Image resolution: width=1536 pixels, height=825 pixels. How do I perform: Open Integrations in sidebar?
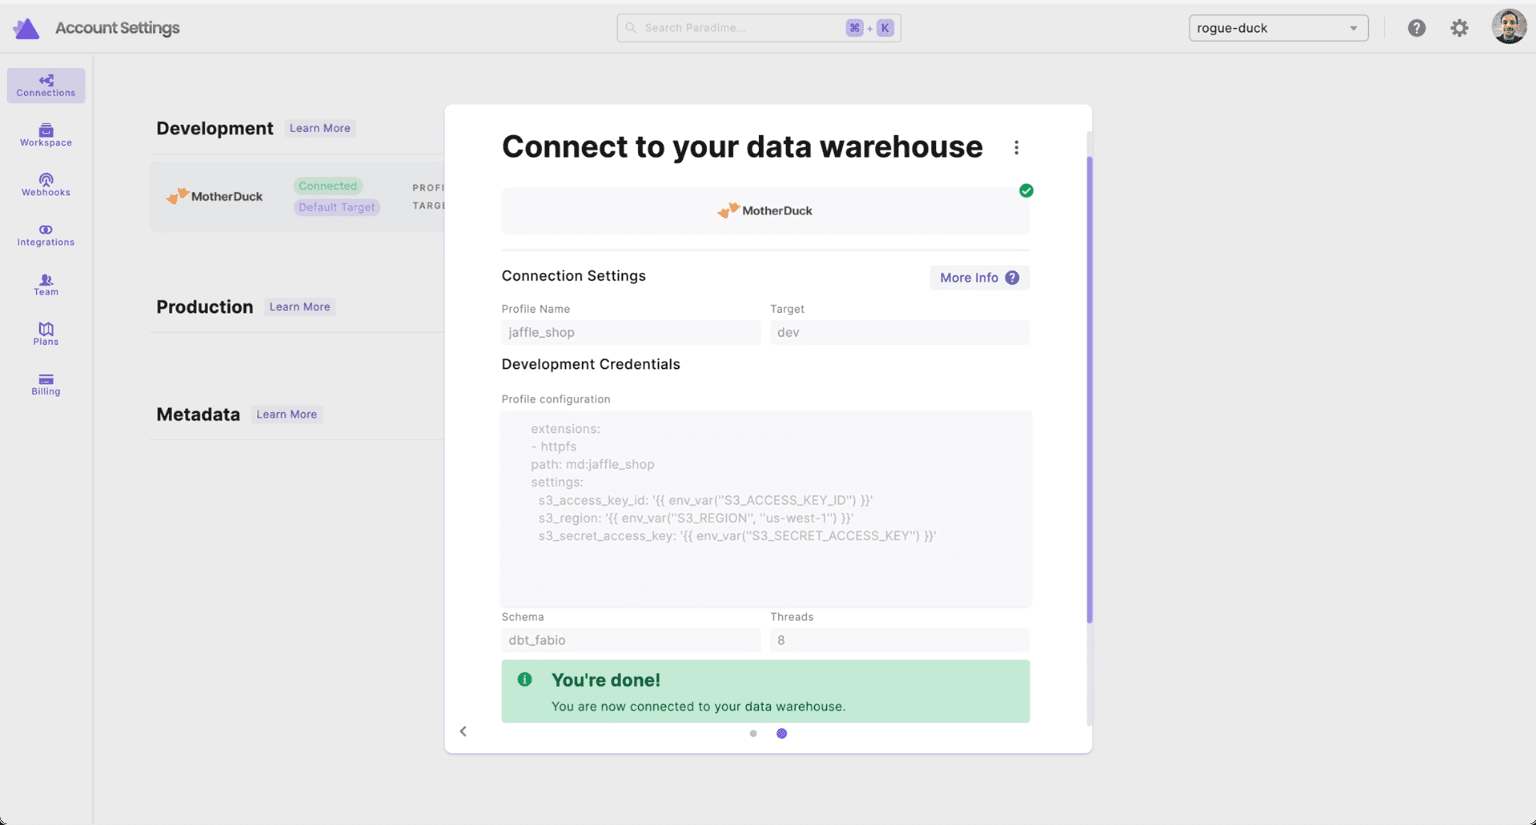[x=46, y=235]
